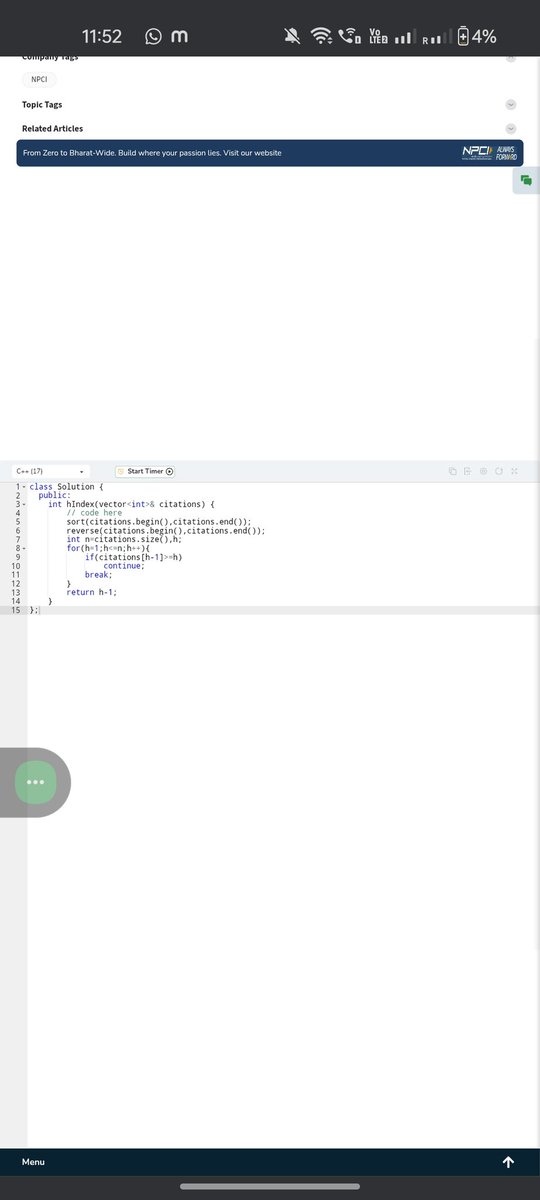Click the 'public:' code line
The height and width of the screenshot is (1200, 540).
(x=54, y=496)
